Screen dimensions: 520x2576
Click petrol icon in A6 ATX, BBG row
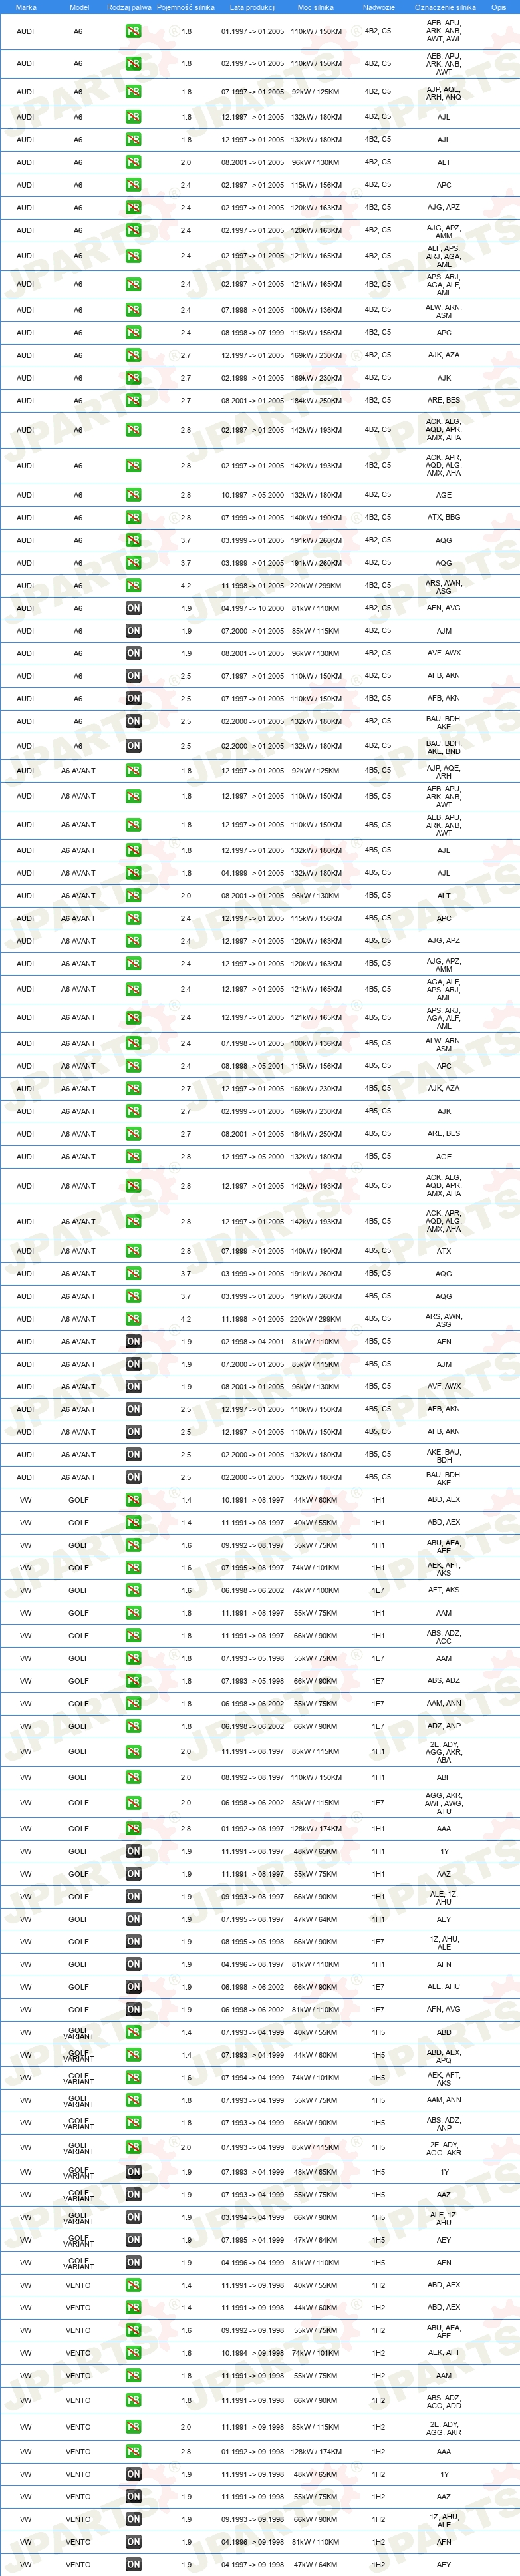tap(133, 518)
